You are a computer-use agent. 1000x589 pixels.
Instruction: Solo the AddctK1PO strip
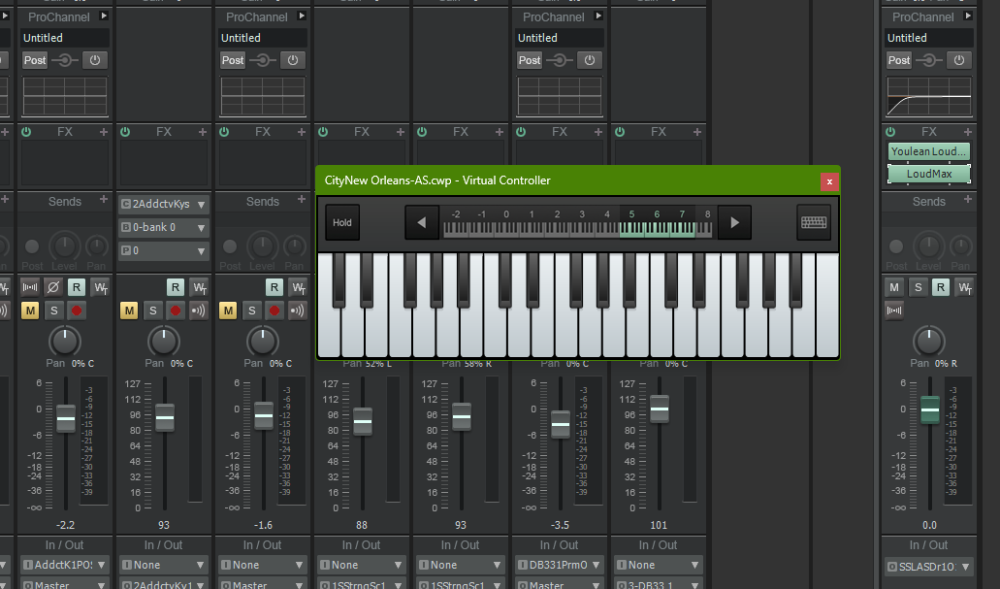point(54,310)
